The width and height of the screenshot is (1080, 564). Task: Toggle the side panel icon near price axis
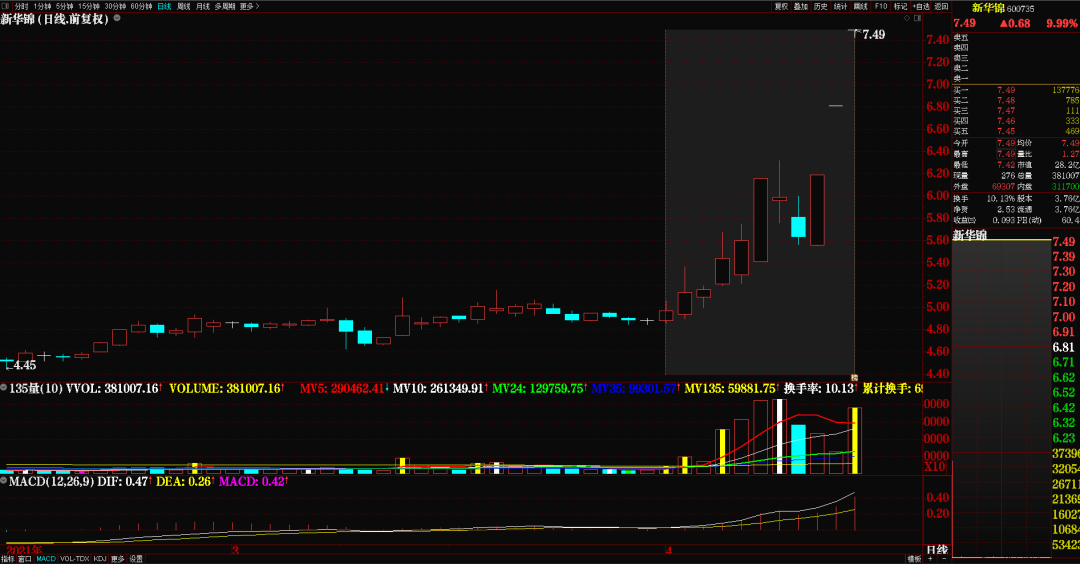click(x=917, y=19)
